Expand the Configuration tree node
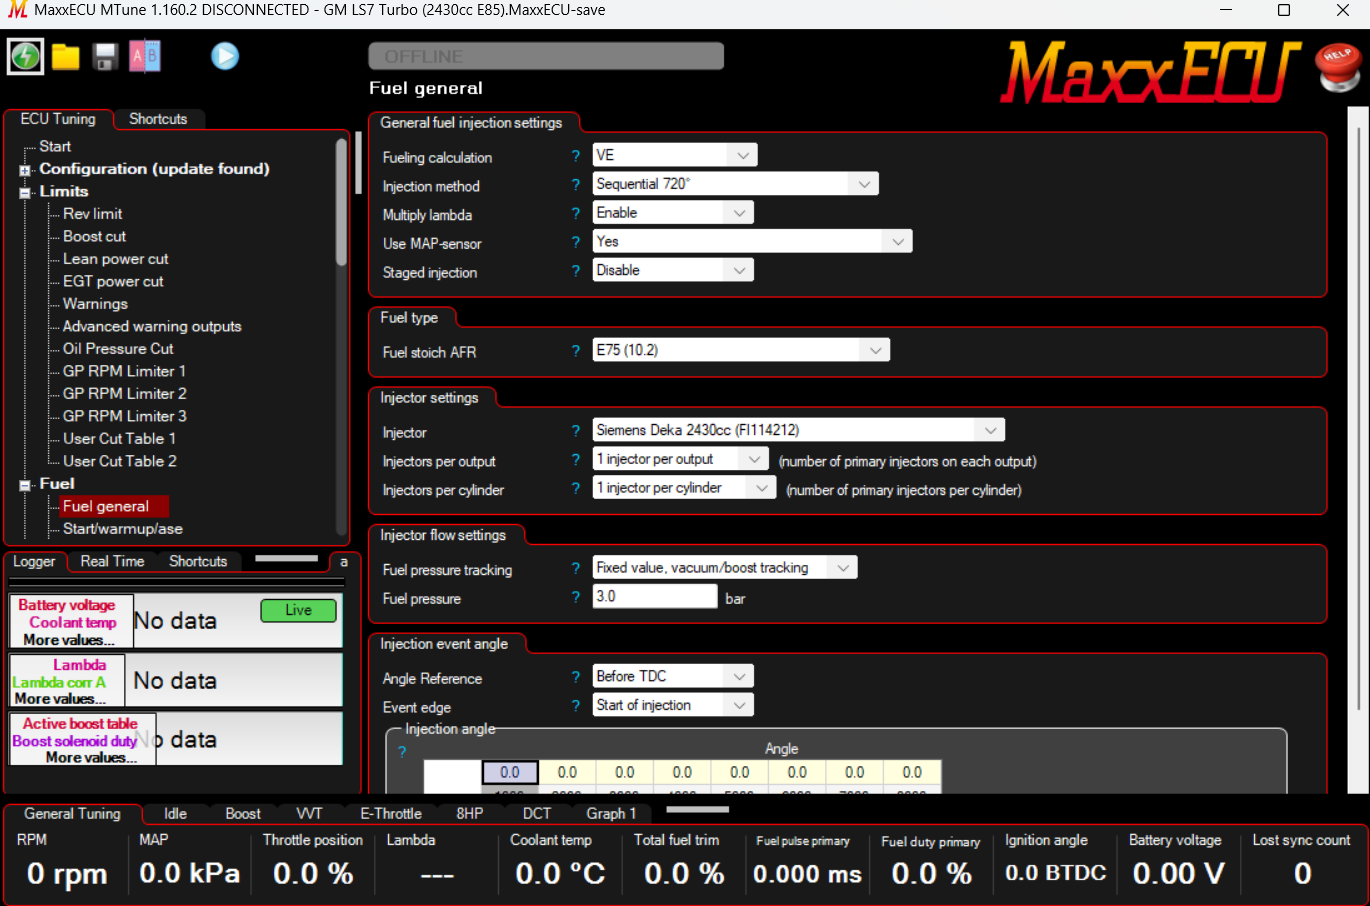Viewport: 1370px width, 906px height. click(x=24, y=170)
